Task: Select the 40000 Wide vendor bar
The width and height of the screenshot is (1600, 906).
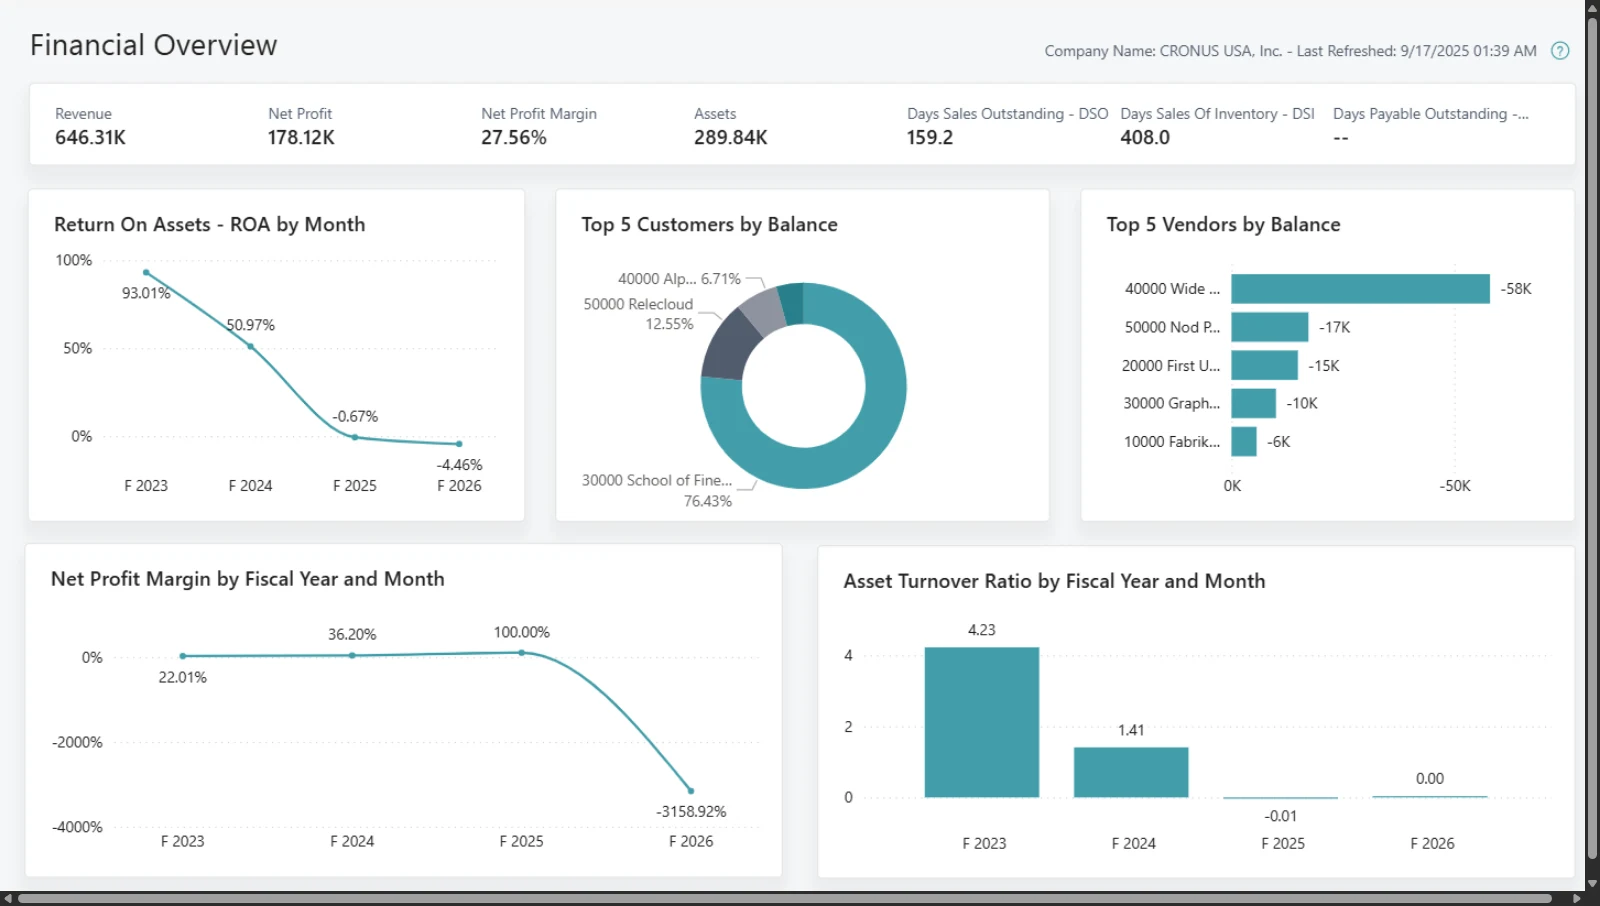Action: pos(1360,289)
